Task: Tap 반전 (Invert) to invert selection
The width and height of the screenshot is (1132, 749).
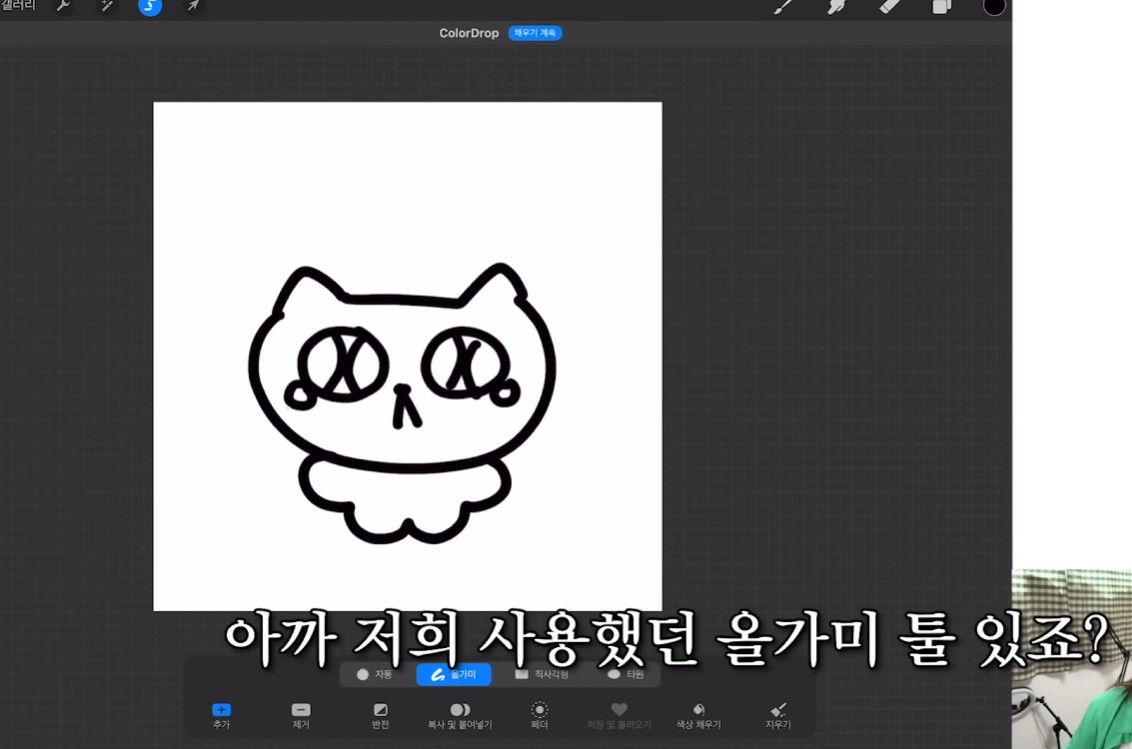Action: pos(379,713)
